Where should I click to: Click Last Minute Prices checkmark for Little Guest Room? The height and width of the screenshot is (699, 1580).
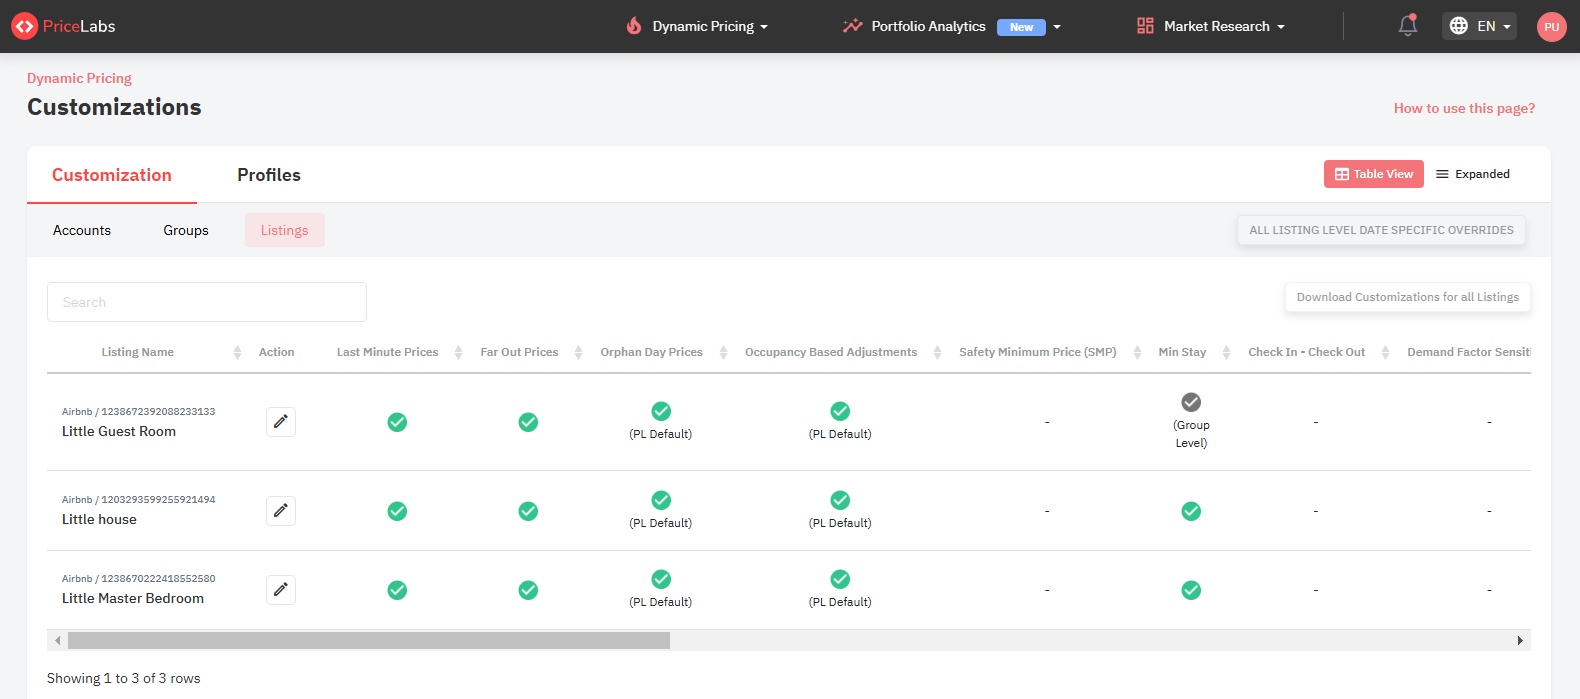(x=397, y=422)
